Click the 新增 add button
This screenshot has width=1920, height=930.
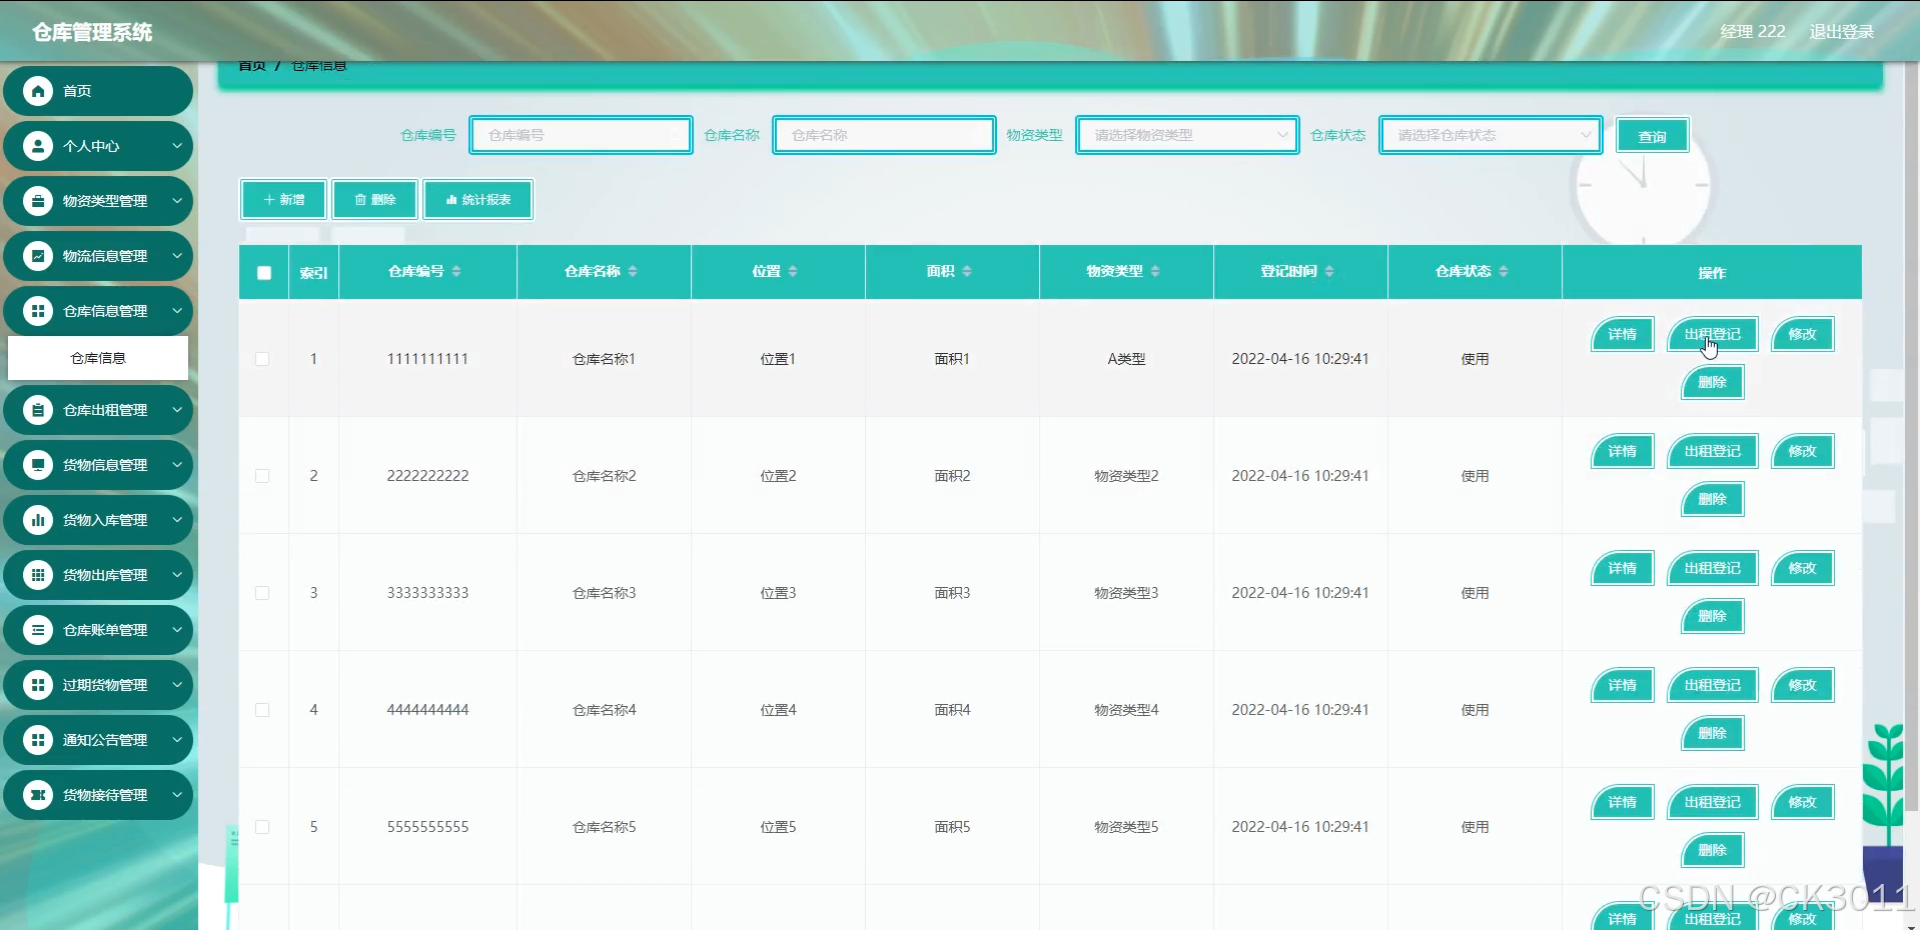pos(283,200)
